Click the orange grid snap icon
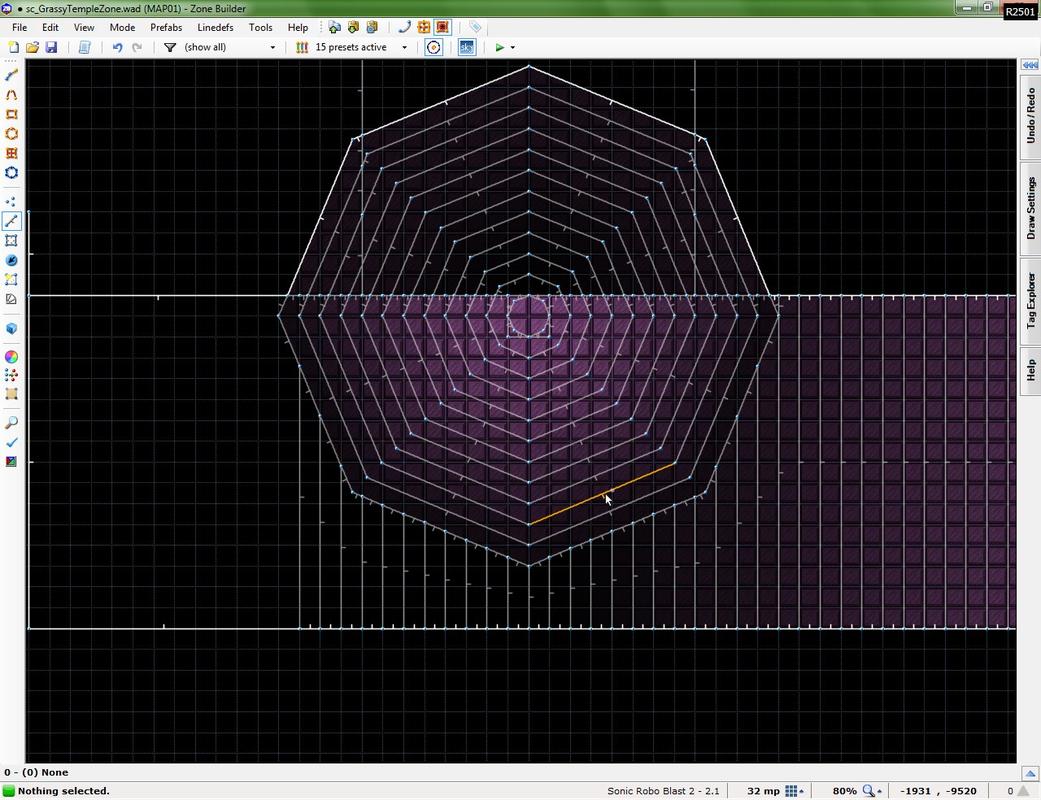1041x800 pixels. tap(424, 27)
